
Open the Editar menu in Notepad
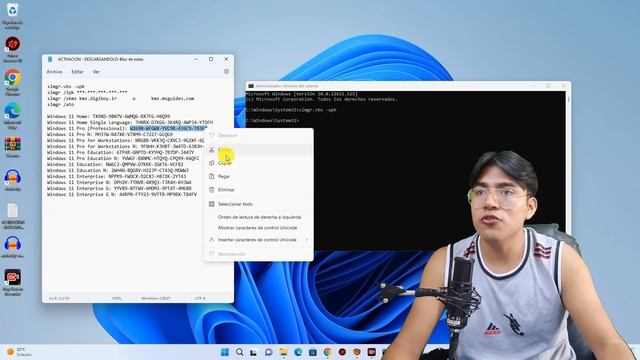pos(77,72)
